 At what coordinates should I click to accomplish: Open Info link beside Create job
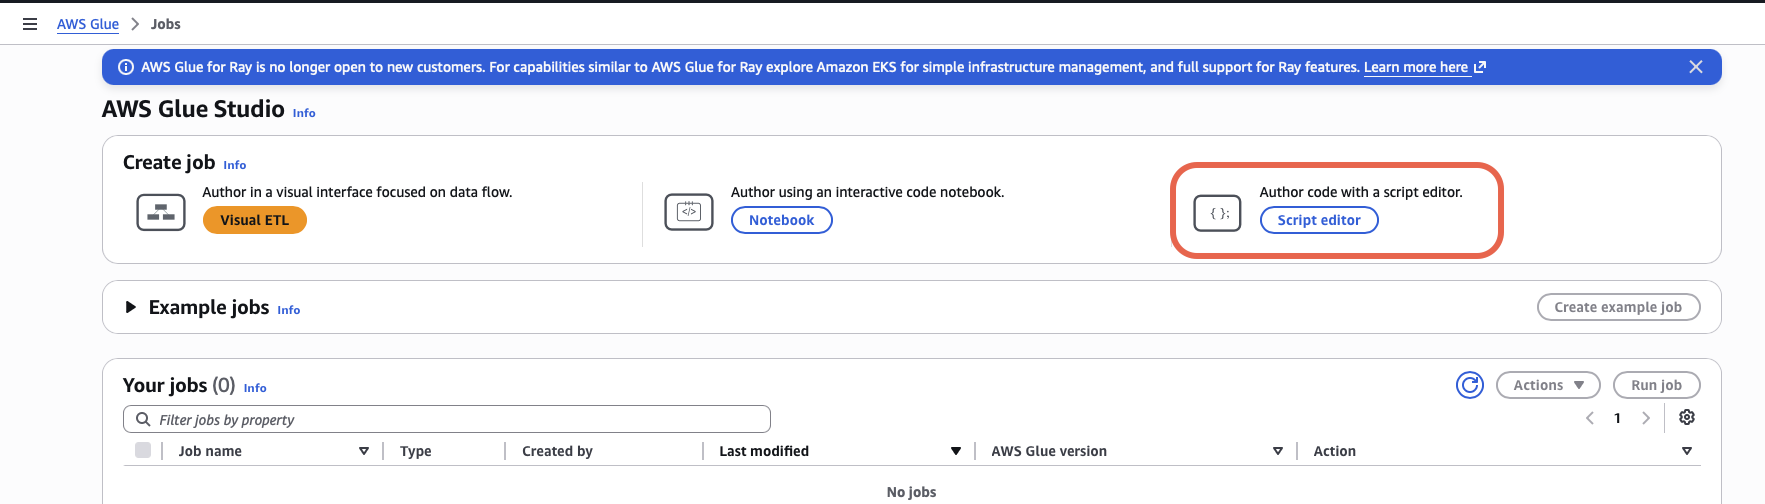click(x=235, y=165)
